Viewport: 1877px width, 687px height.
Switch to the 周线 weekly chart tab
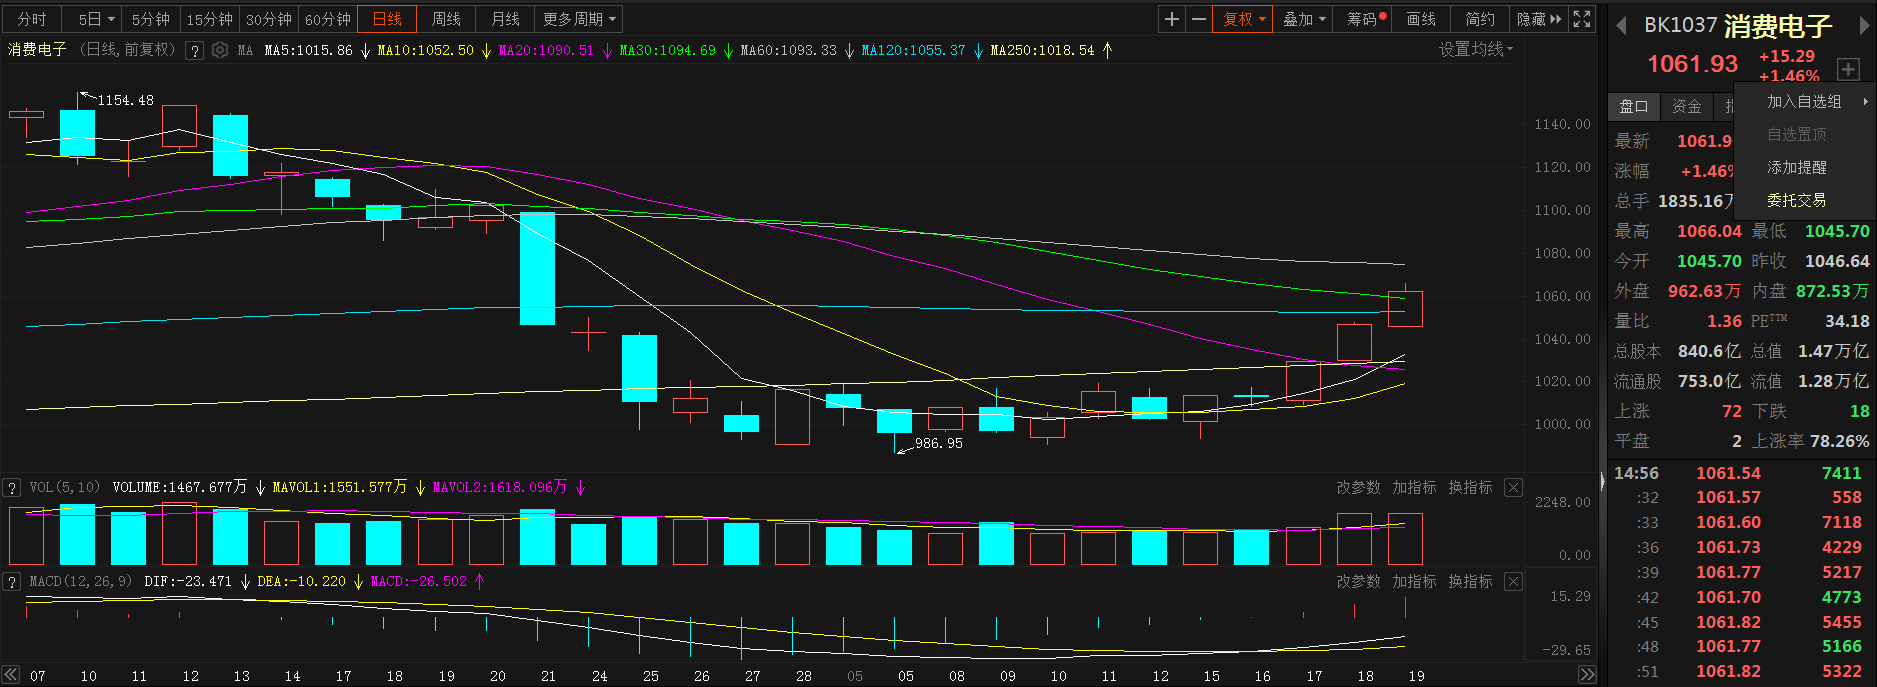(446, 19)
